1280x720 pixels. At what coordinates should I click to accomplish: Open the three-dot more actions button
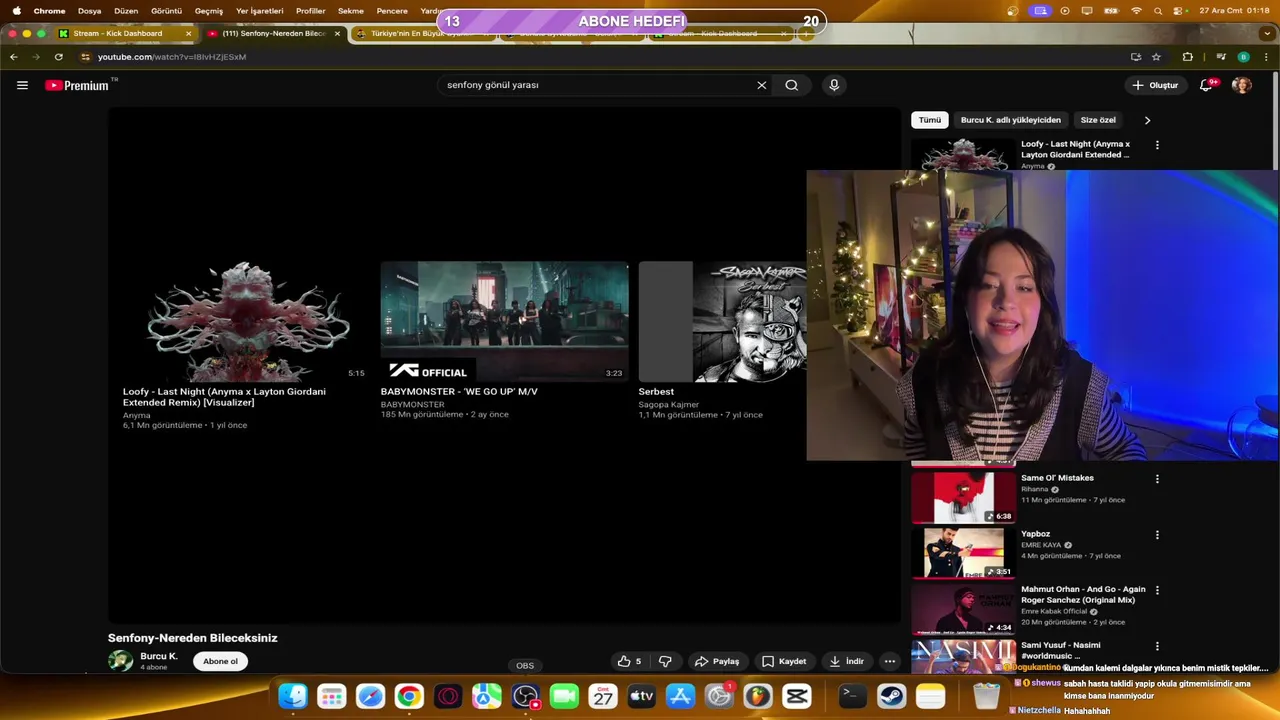[x=890, y=661]
